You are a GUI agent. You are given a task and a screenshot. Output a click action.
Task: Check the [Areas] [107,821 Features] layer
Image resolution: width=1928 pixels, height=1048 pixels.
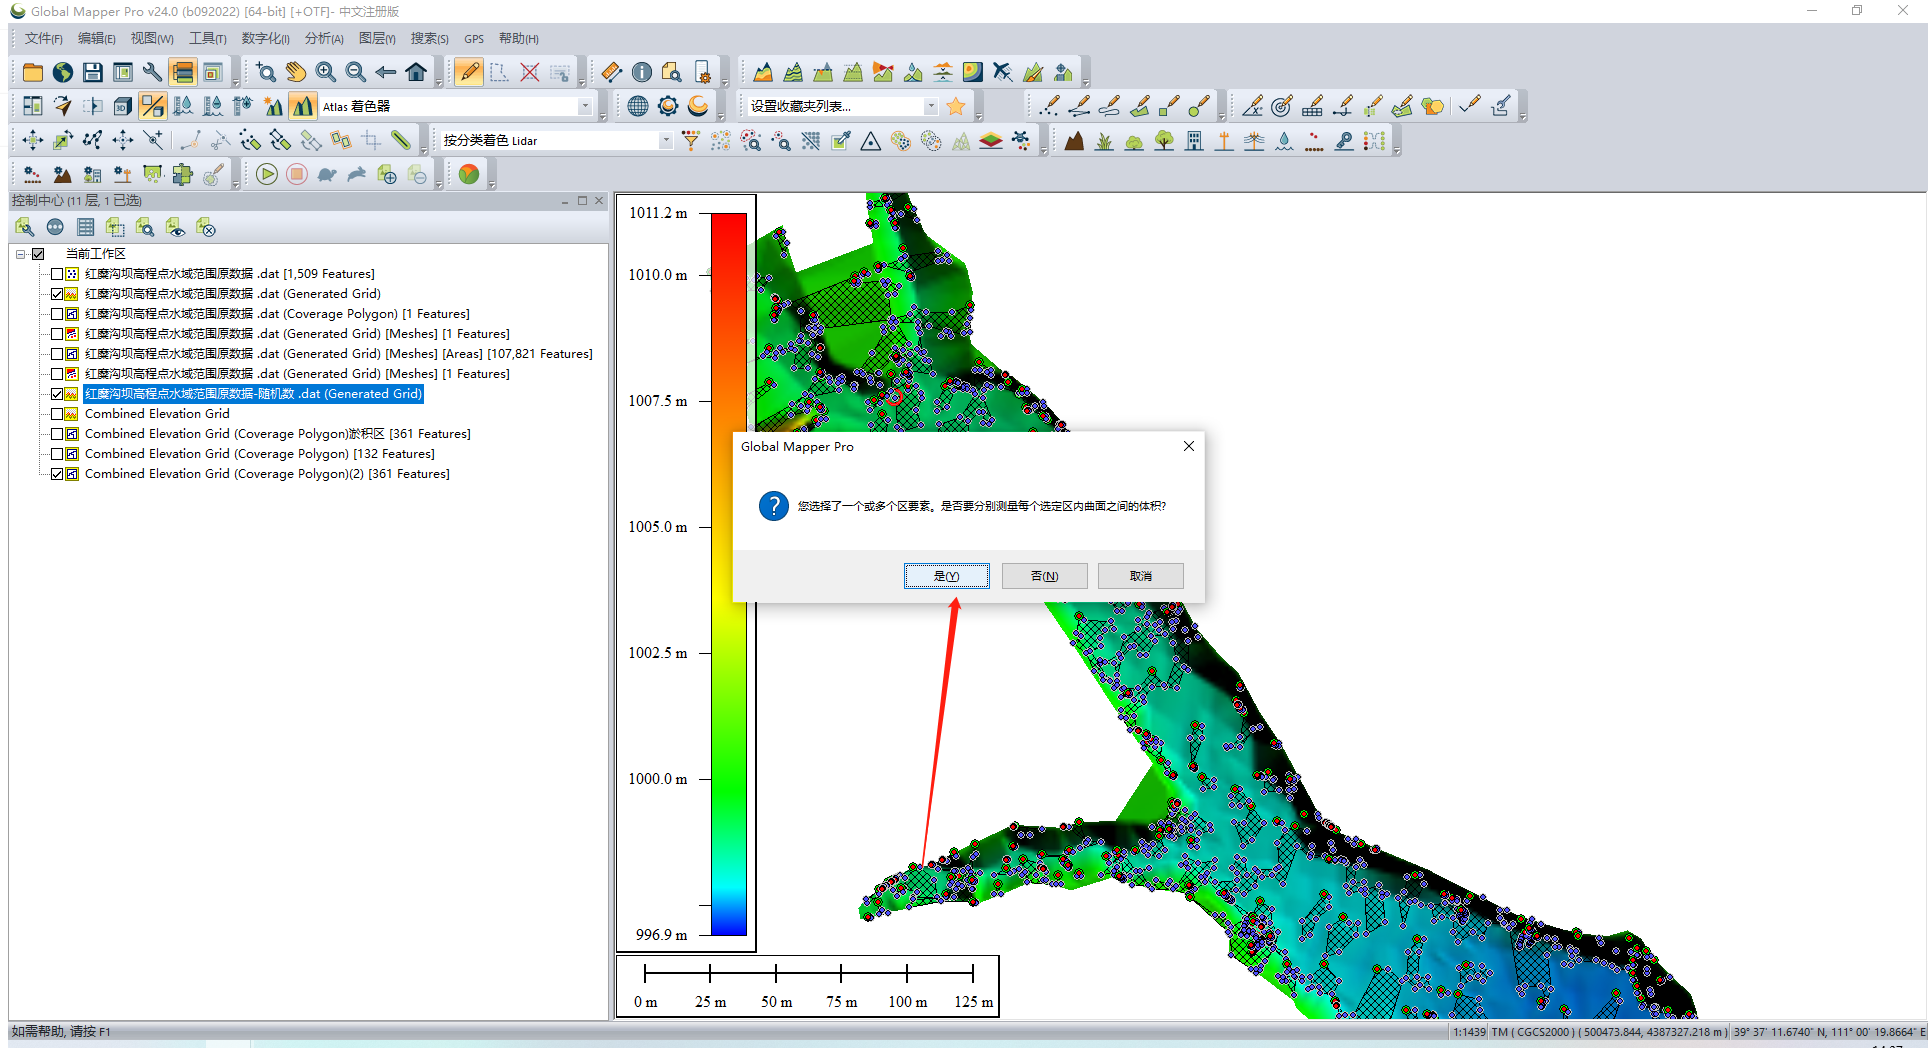[x=57, y=354]
